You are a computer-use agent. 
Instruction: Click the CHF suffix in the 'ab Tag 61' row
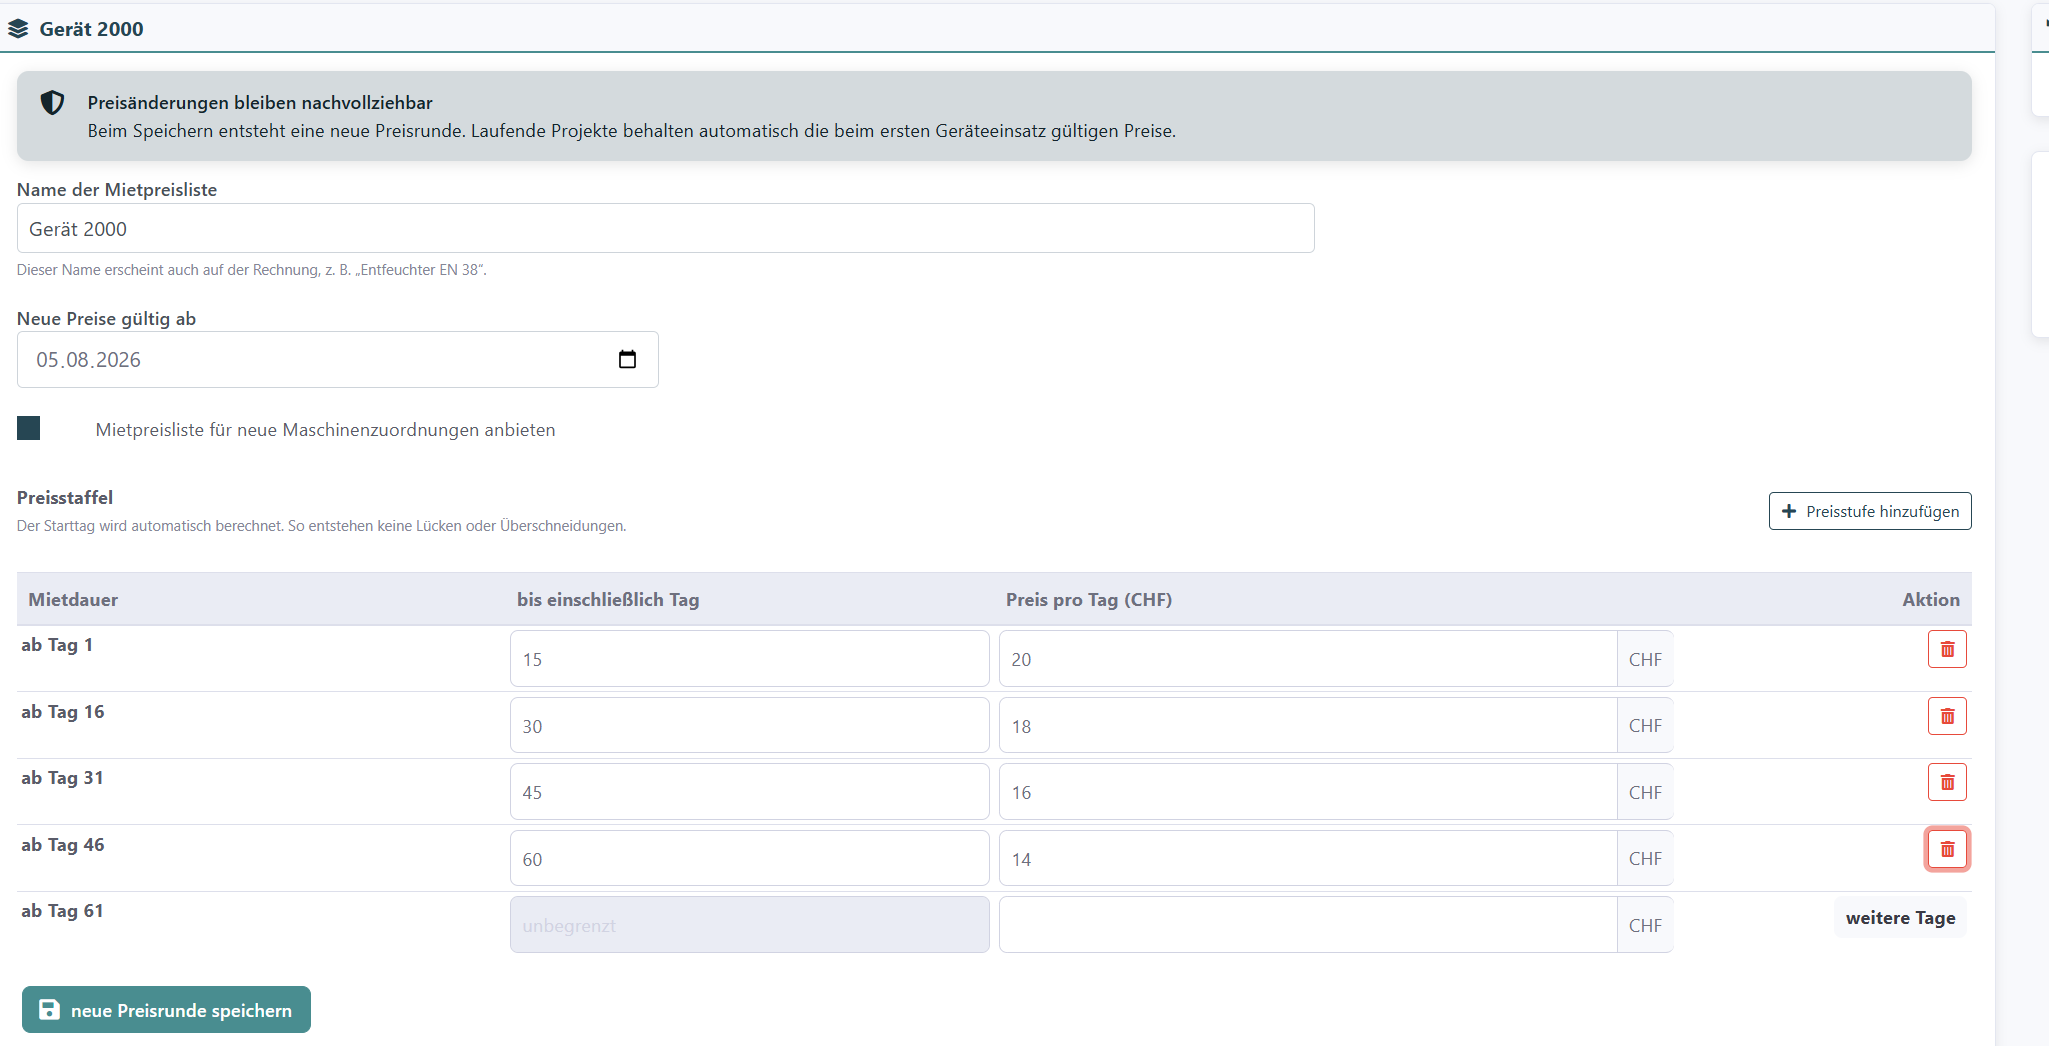click(1645, 925)
